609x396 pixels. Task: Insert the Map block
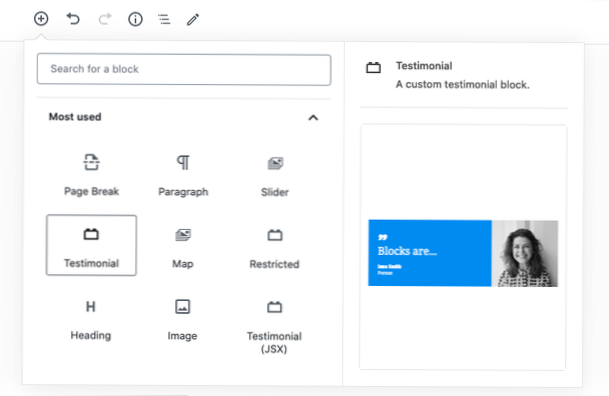[x=183, y=247]
